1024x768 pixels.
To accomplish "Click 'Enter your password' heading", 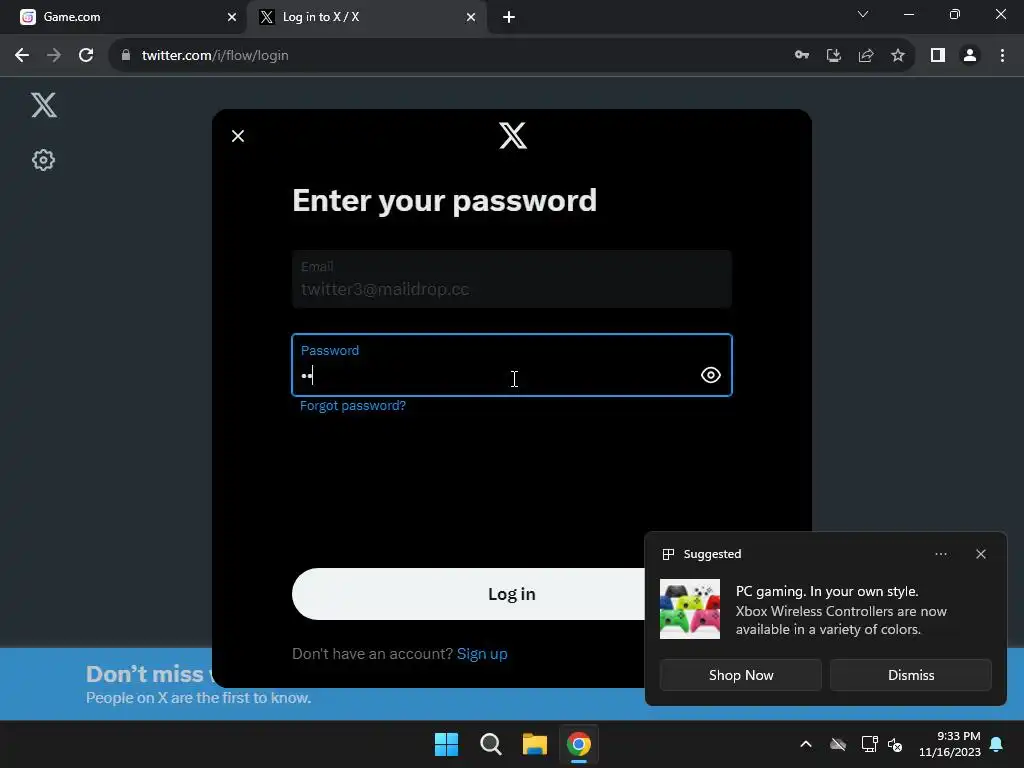I will 445,200.
